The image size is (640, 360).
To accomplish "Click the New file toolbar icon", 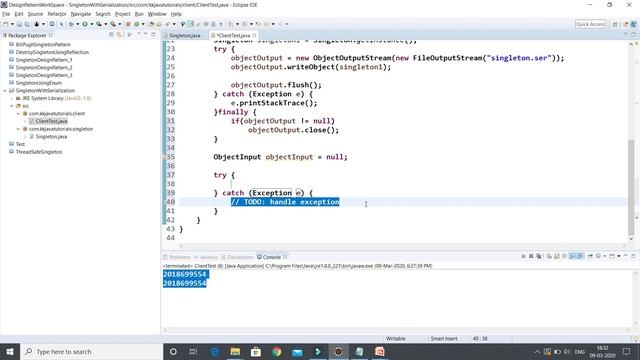I will click(x=6, y=24).
